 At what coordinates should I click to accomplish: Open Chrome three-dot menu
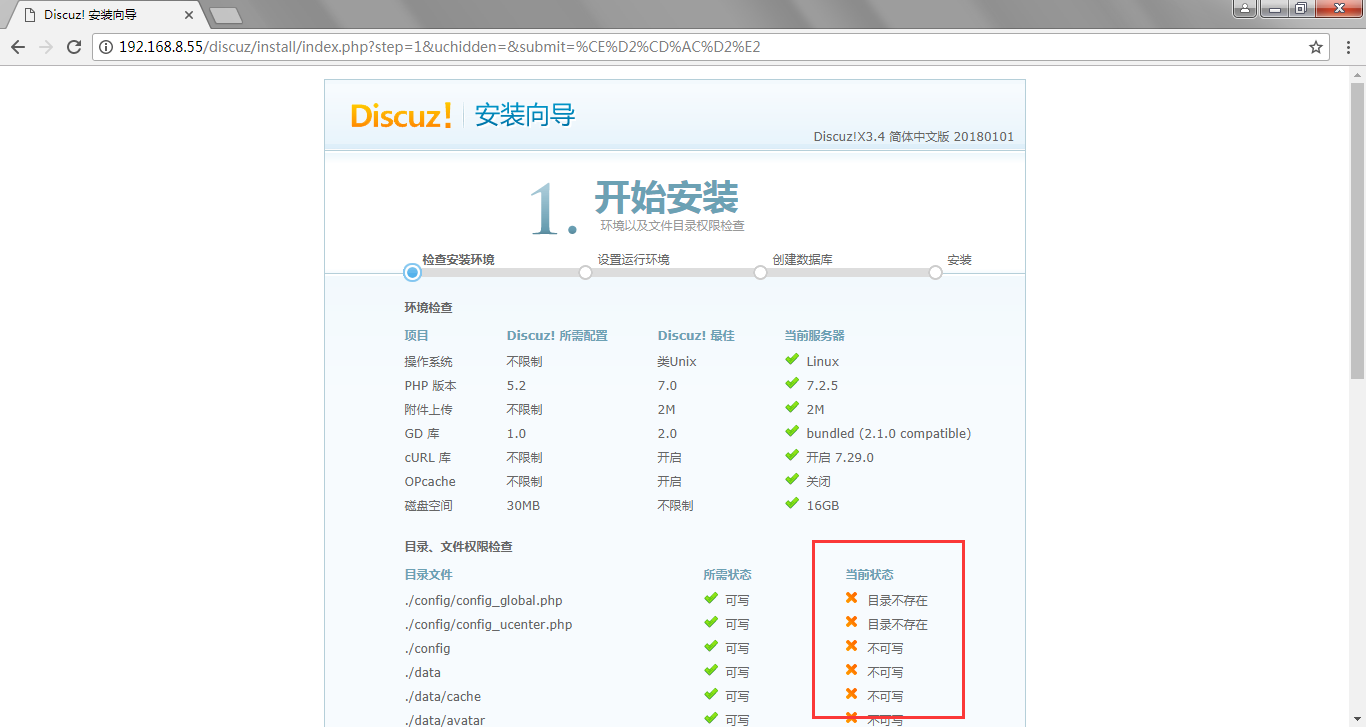(1346, 47)
